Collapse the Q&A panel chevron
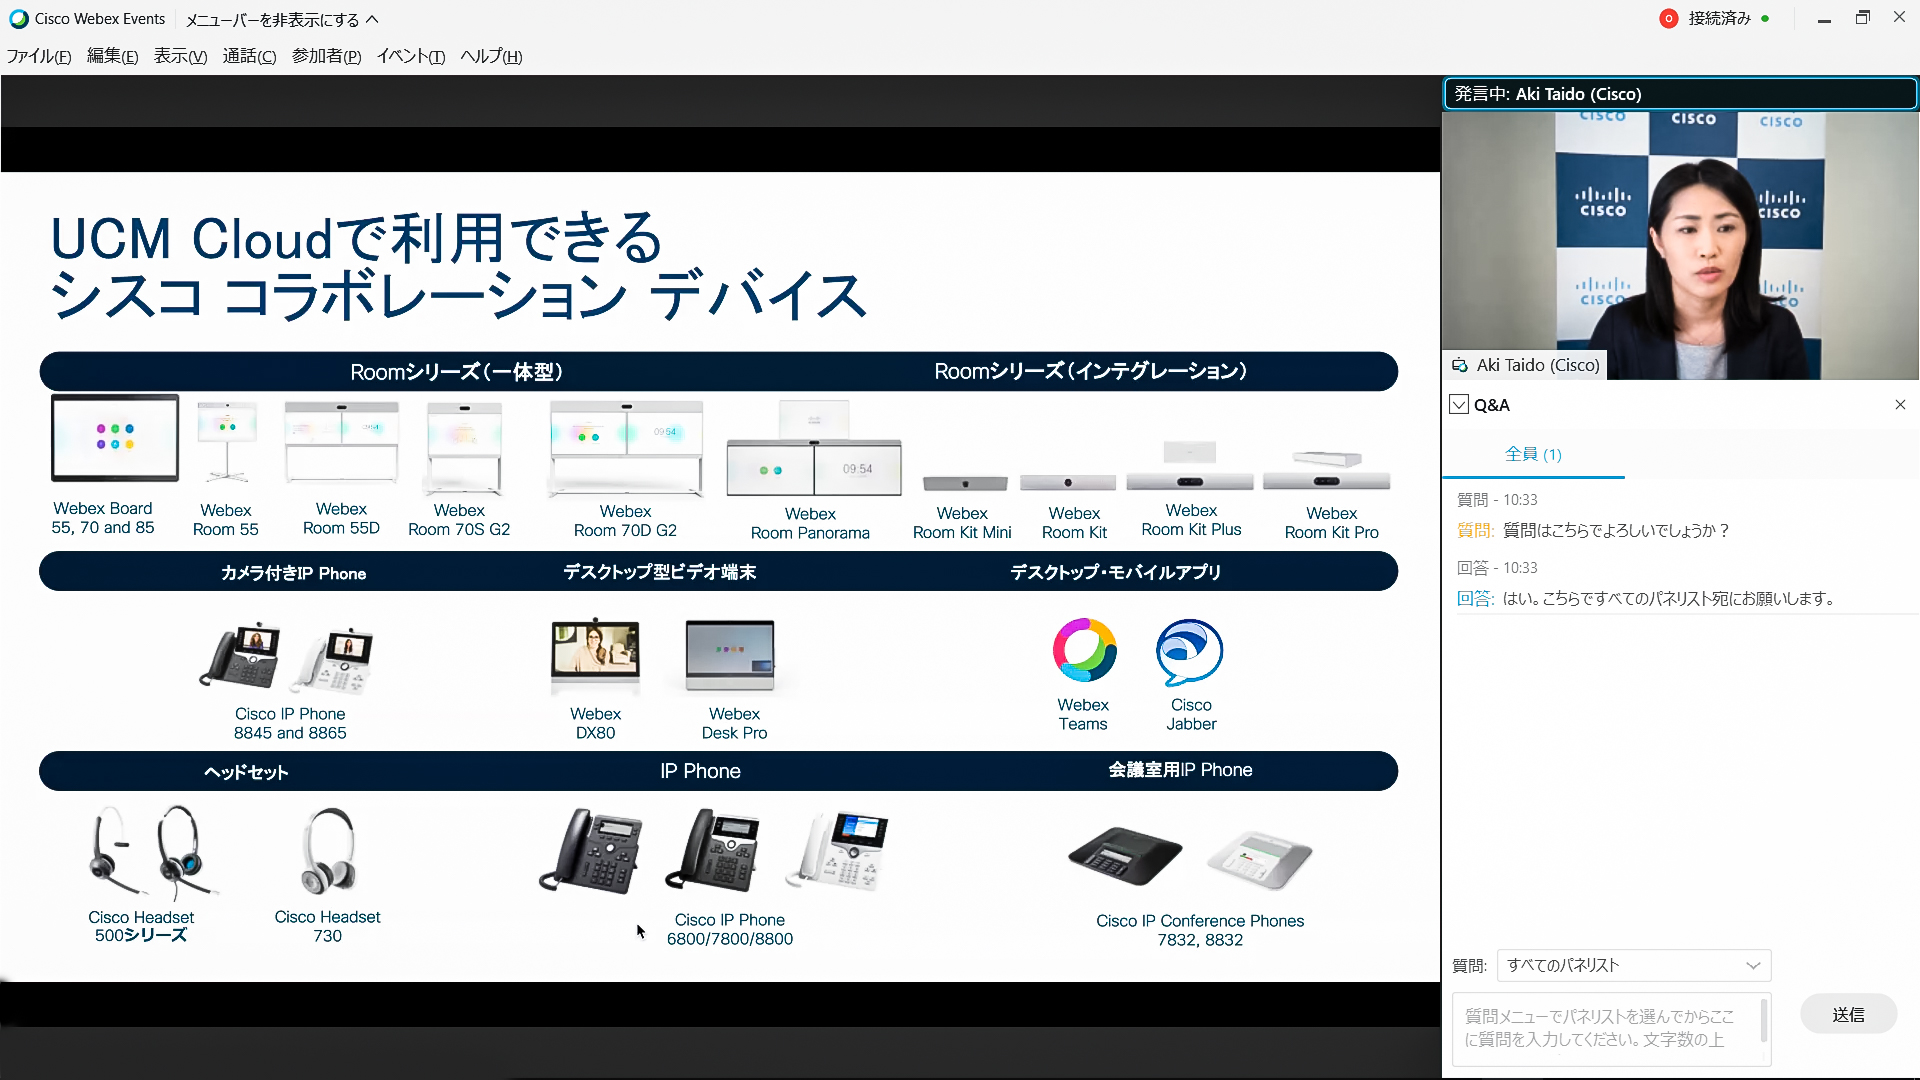Screen dimensions: 1920x1080 click(x=1459, y=405)
